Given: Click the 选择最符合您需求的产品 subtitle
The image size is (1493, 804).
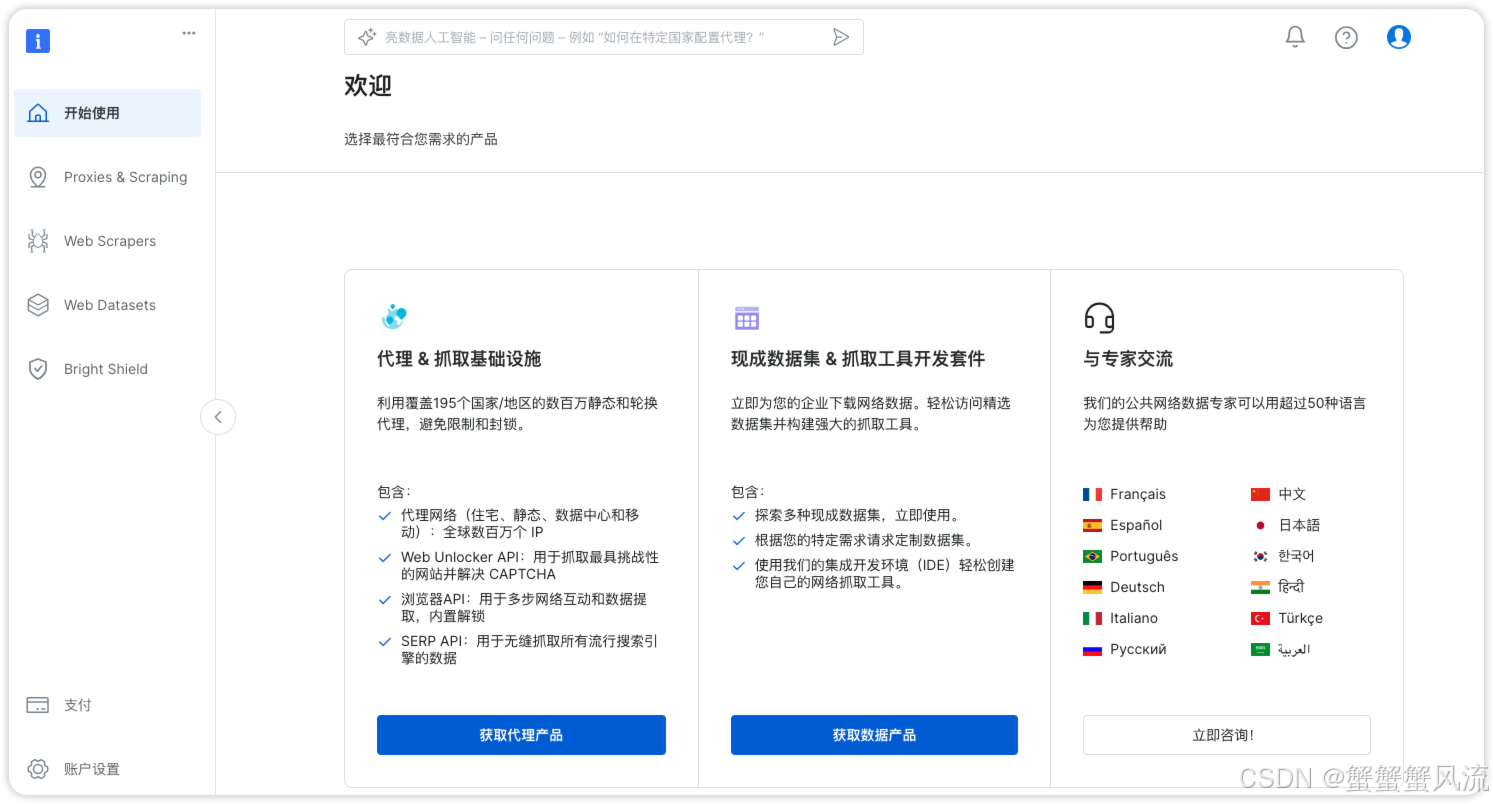Looking at the screenshot, I should pos(421,139).
